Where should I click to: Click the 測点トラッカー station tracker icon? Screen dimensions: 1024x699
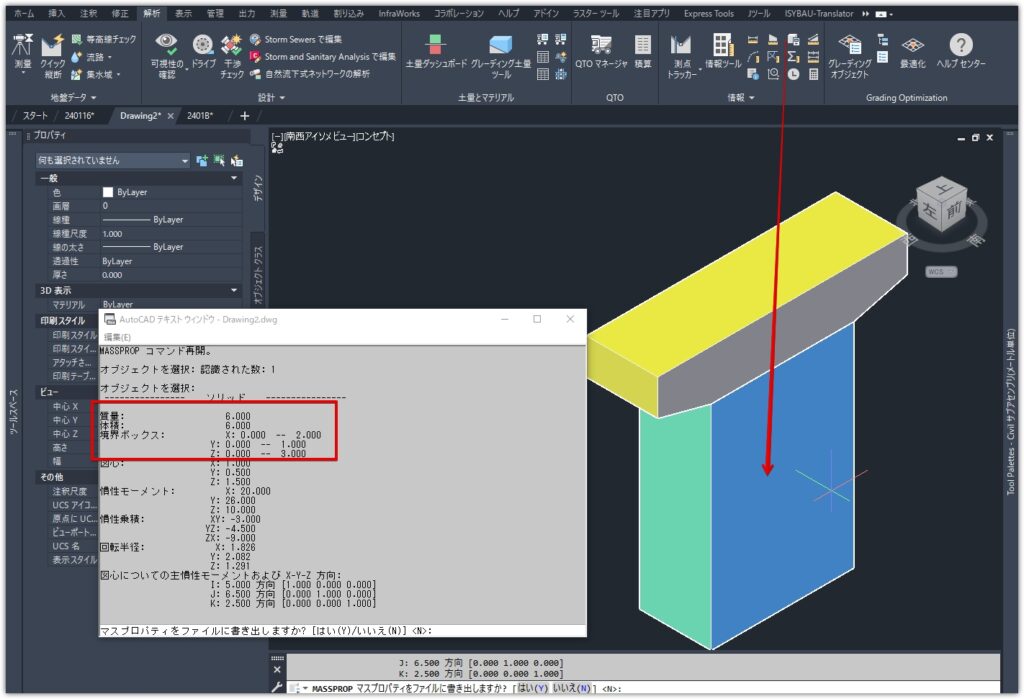click(680, 44)
